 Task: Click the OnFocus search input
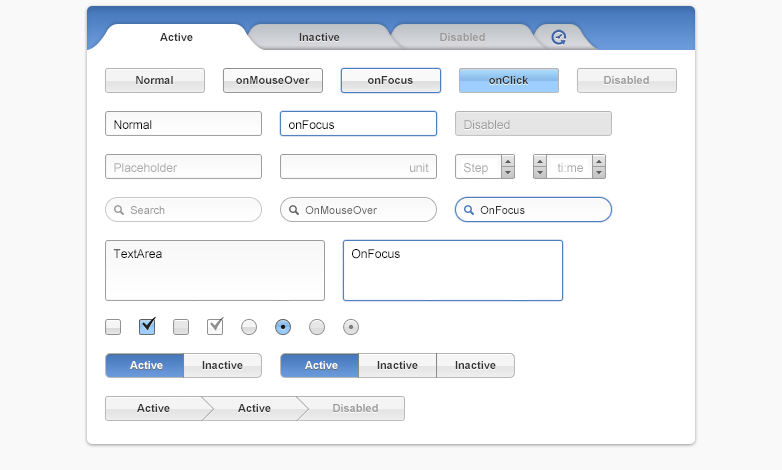533,210
